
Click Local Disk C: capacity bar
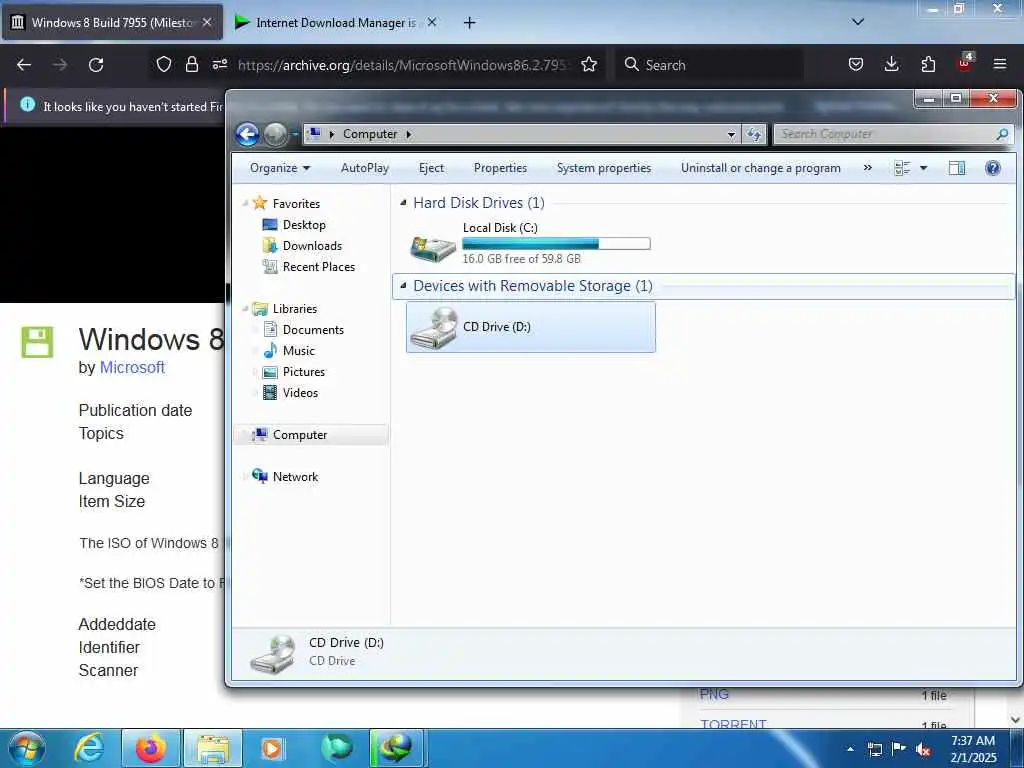[556, 244]
